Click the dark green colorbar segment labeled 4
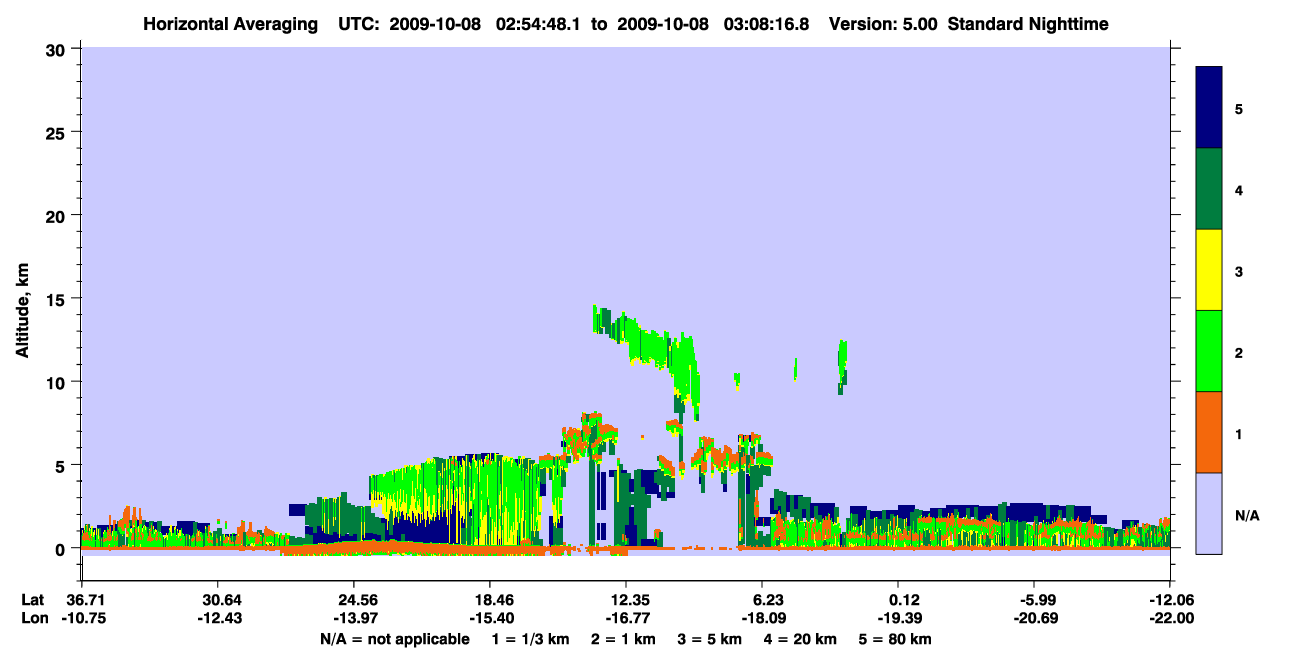1300x667 pixels. pyautogui.click(x=1209, y=189)
